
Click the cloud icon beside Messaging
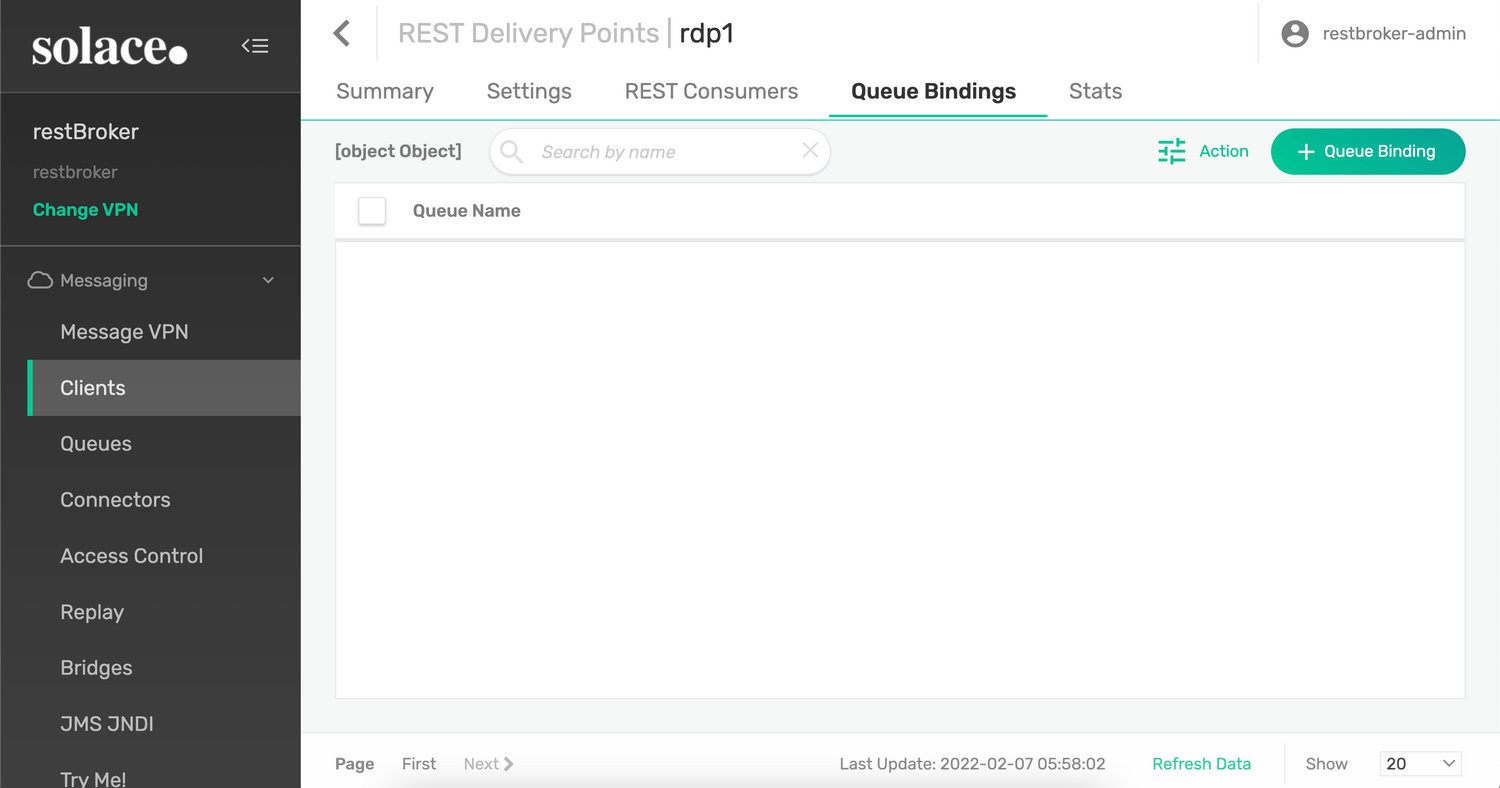40,280
